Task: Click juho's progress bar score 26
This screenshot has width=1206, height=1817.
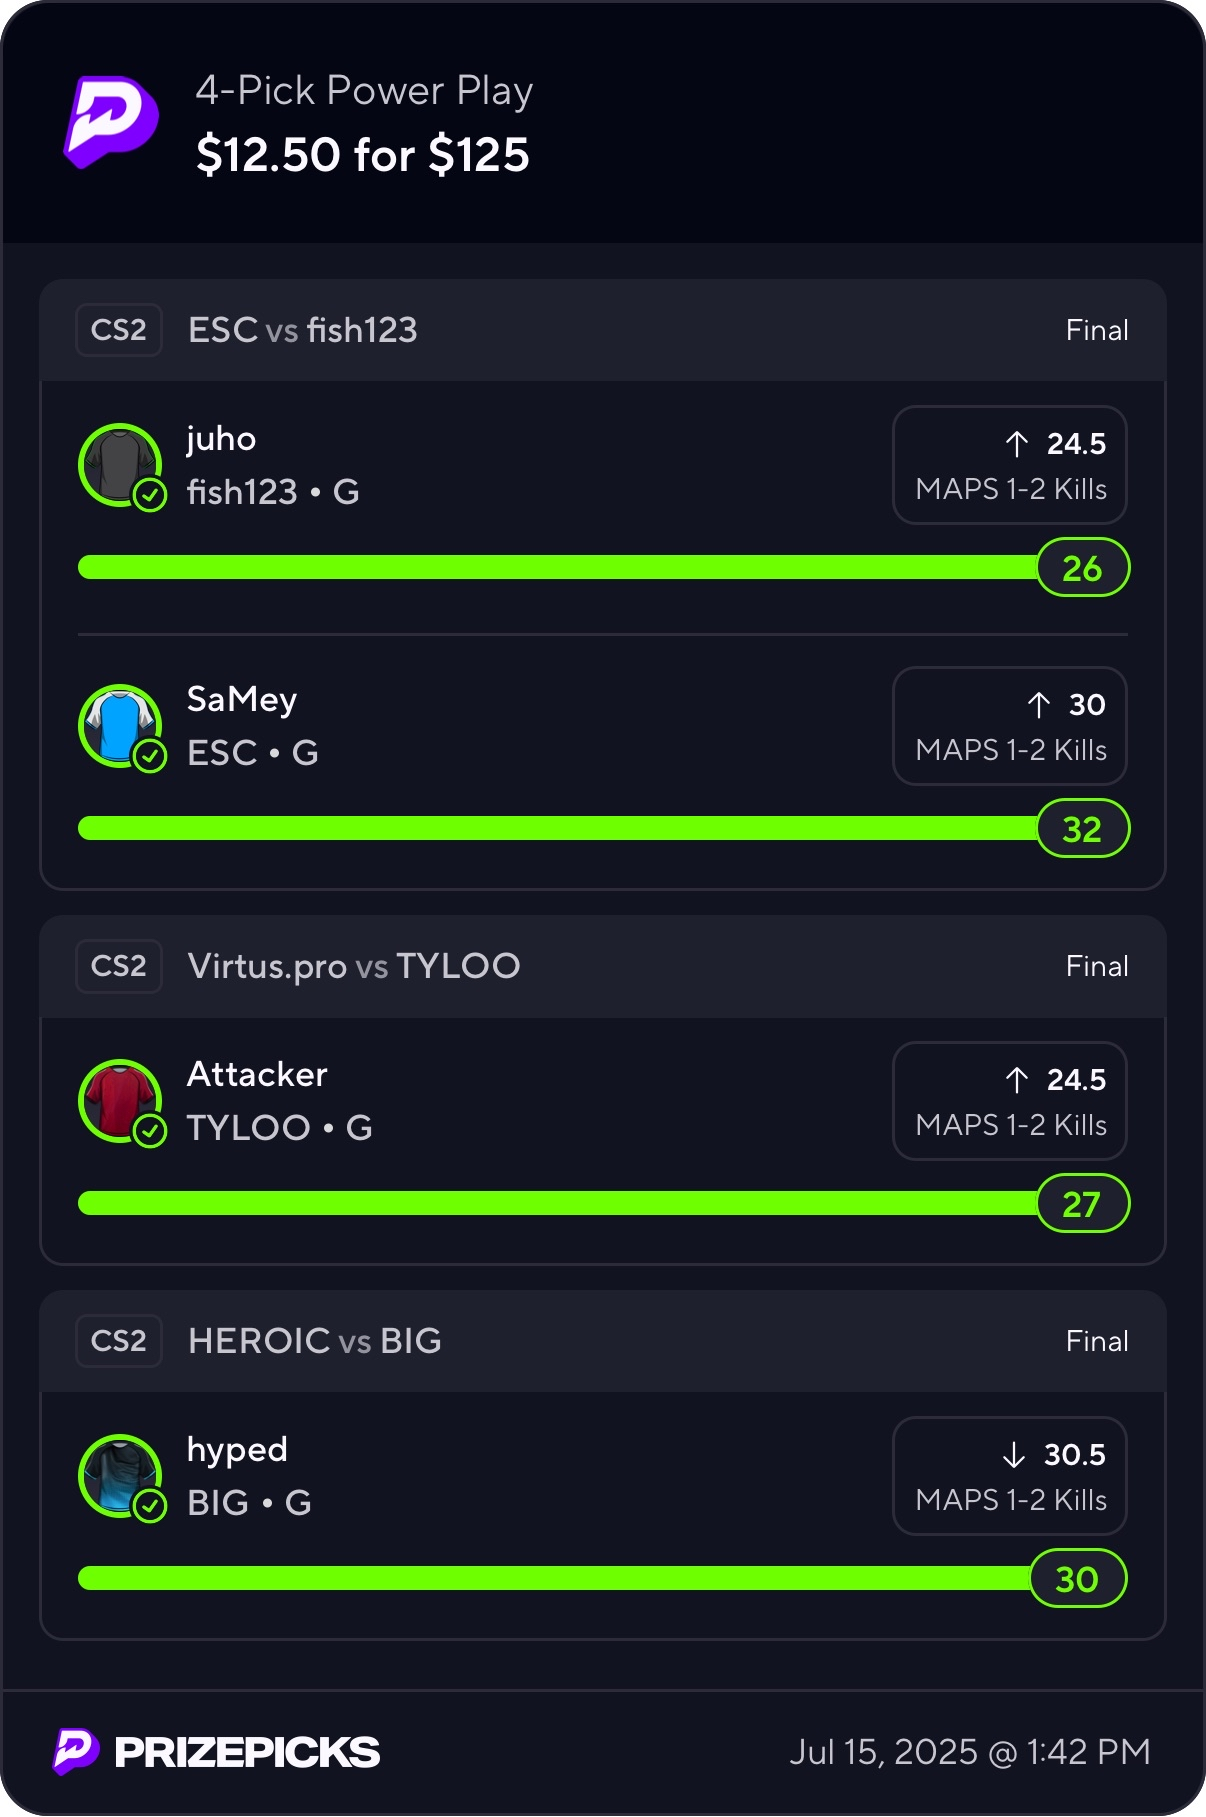Action: pos(1082,568)
